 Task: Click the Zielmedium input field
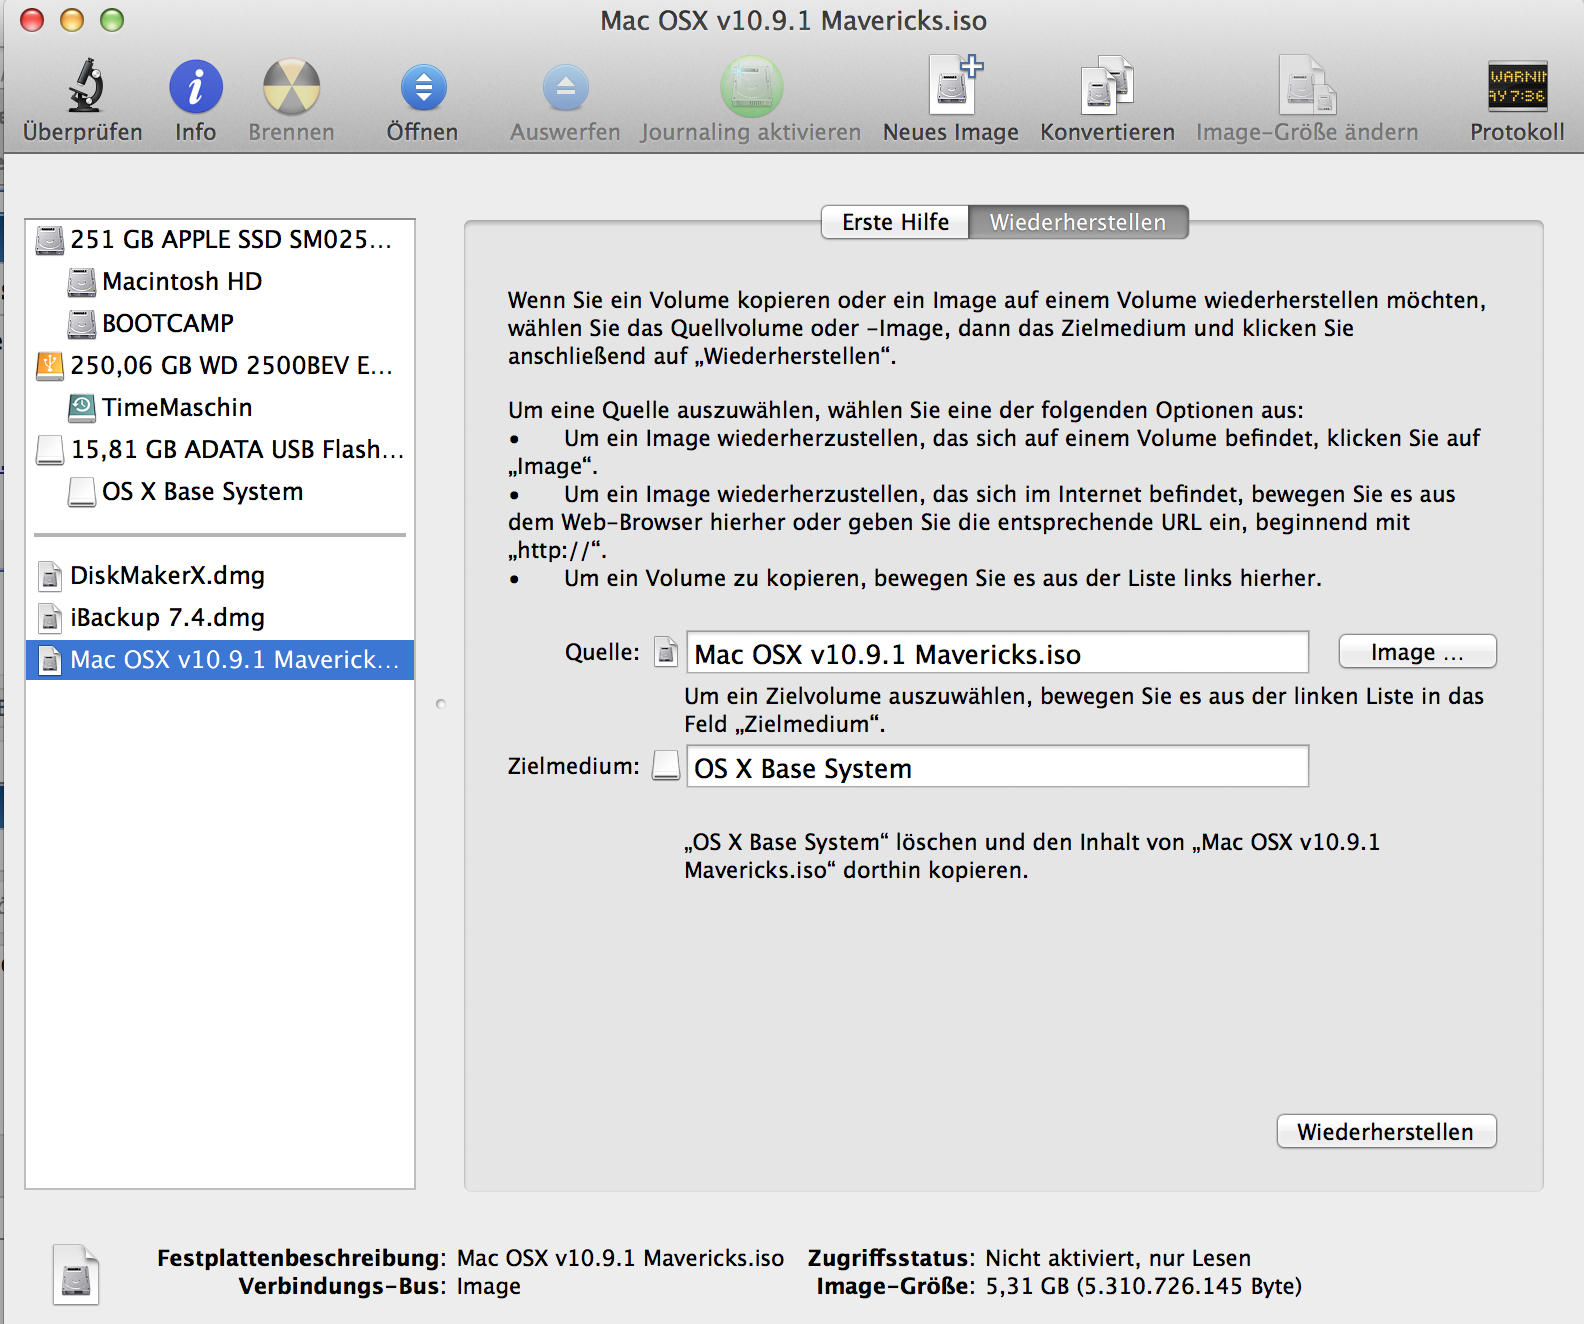coord(997,767)
